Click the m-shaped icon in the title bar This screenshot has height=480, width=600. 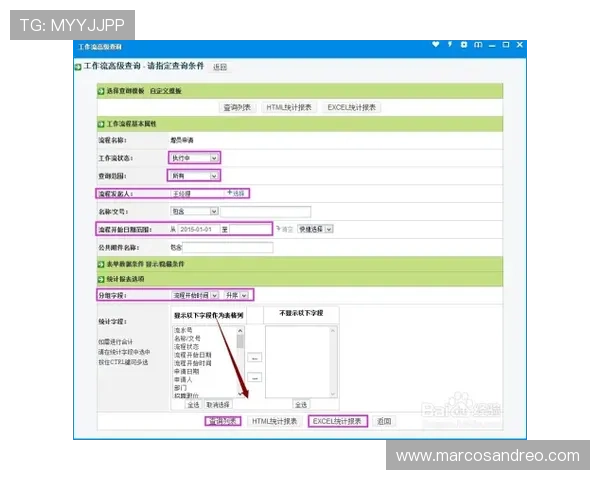pos(478,45)
